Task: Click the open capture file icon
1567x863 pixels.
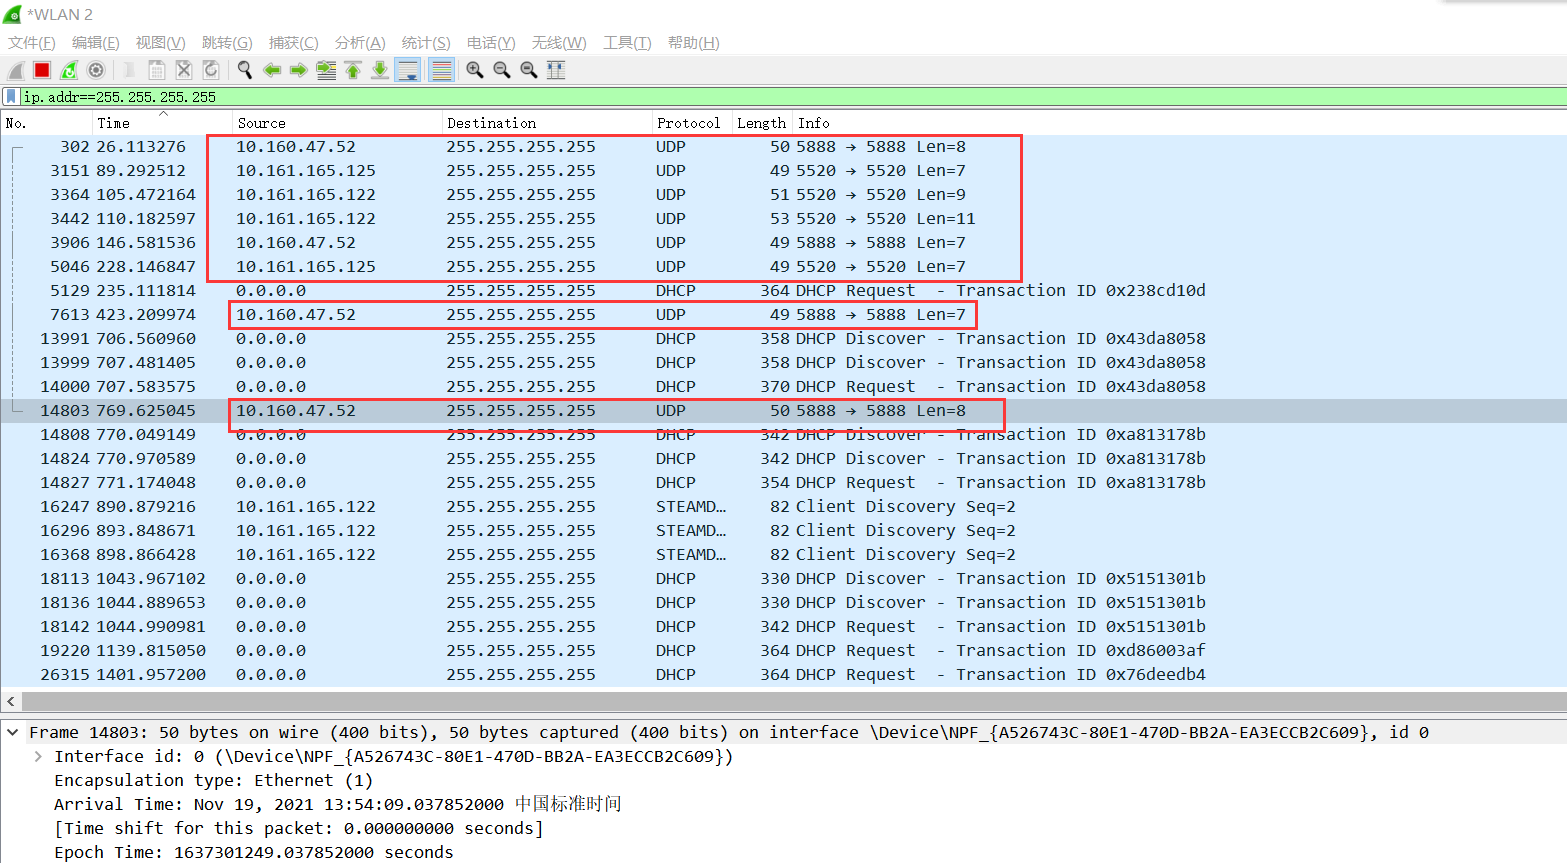Action: pyautogui.click(x=130, y=70)
